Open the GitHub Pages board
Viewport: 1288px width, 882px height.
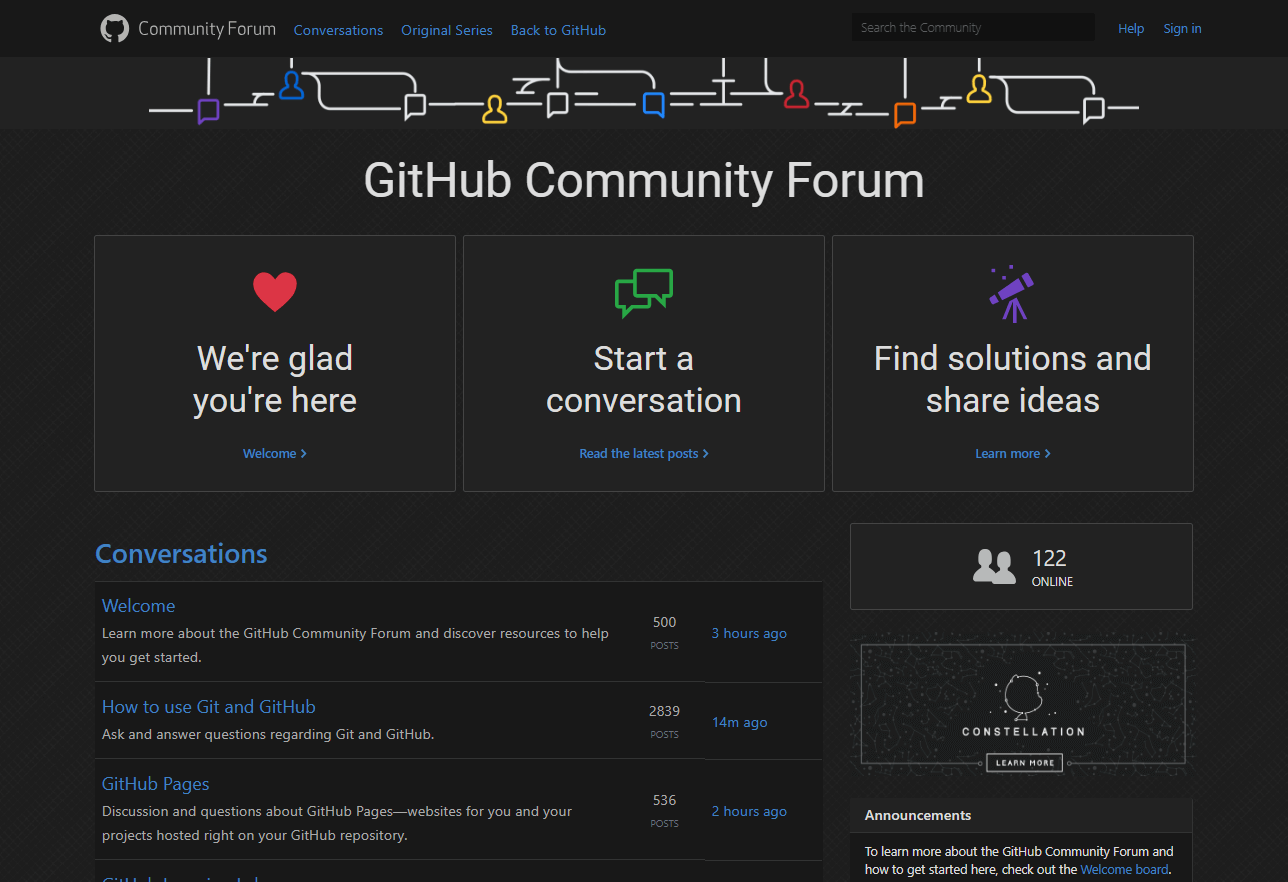156,784
